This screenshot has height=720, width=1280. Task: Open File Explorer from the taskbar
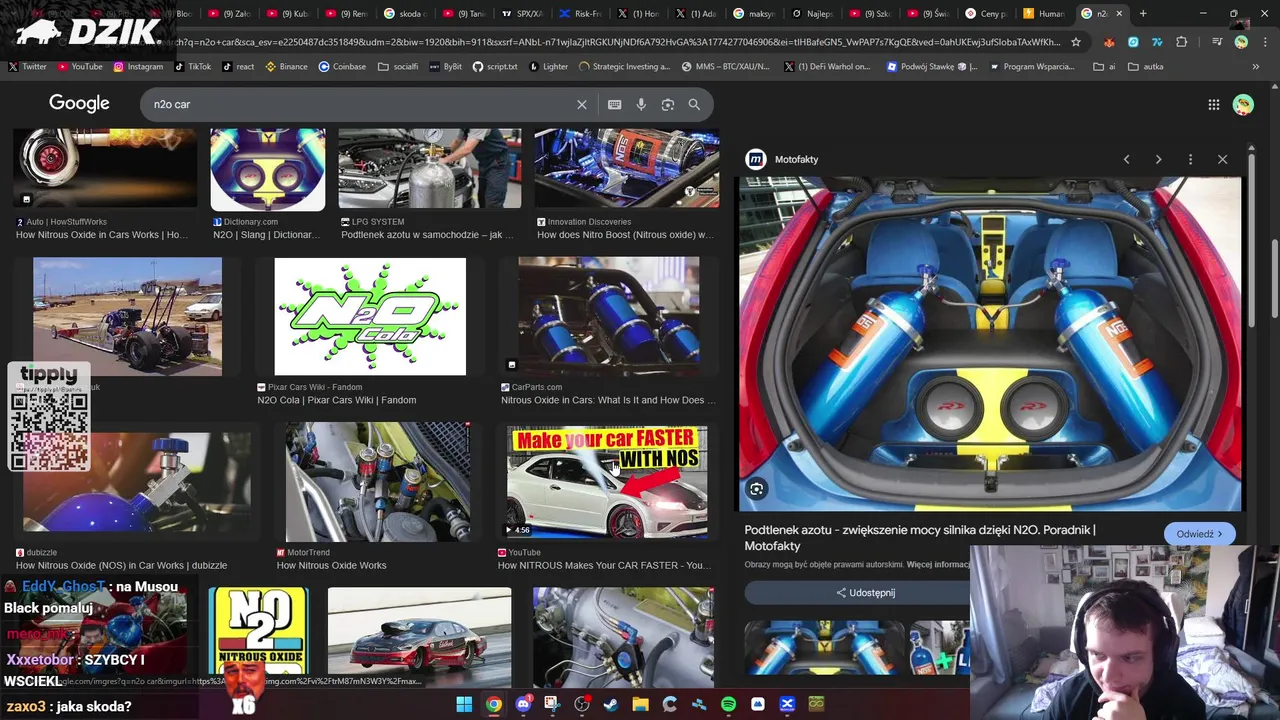point(640,704)
